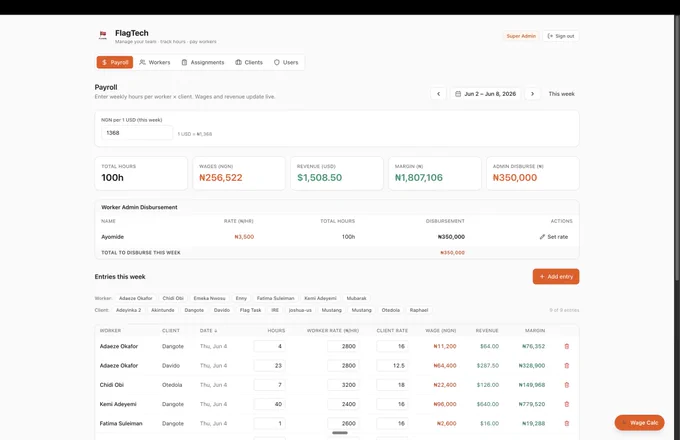Filter by worker Kemi Adeyemi chip

[x=320, y=298]
